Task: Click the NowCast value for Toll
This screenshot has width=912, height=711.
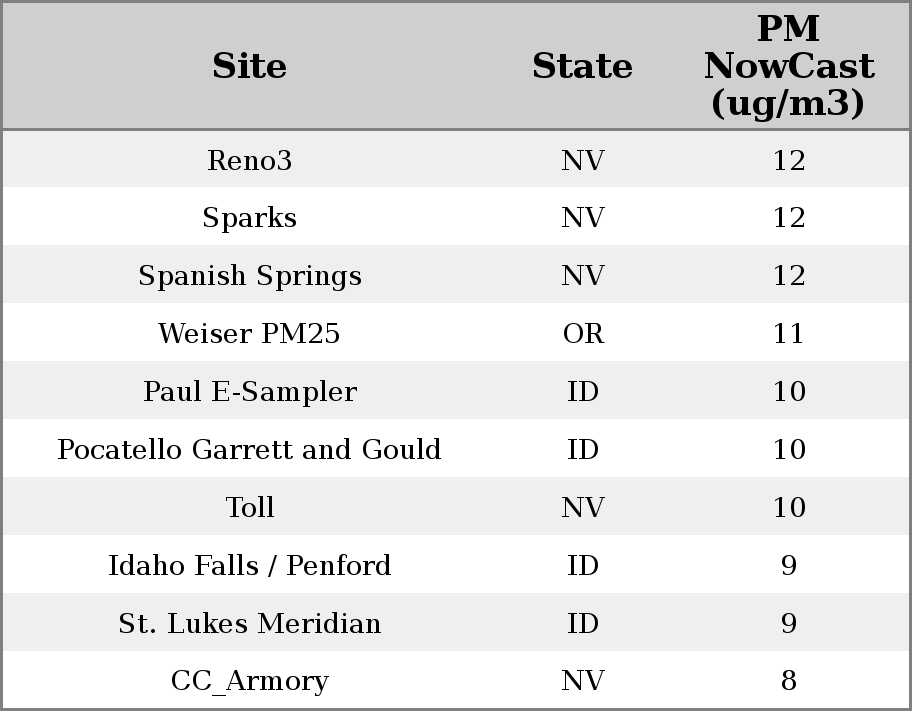Action: pyautogui.click(x=788, y=508)
